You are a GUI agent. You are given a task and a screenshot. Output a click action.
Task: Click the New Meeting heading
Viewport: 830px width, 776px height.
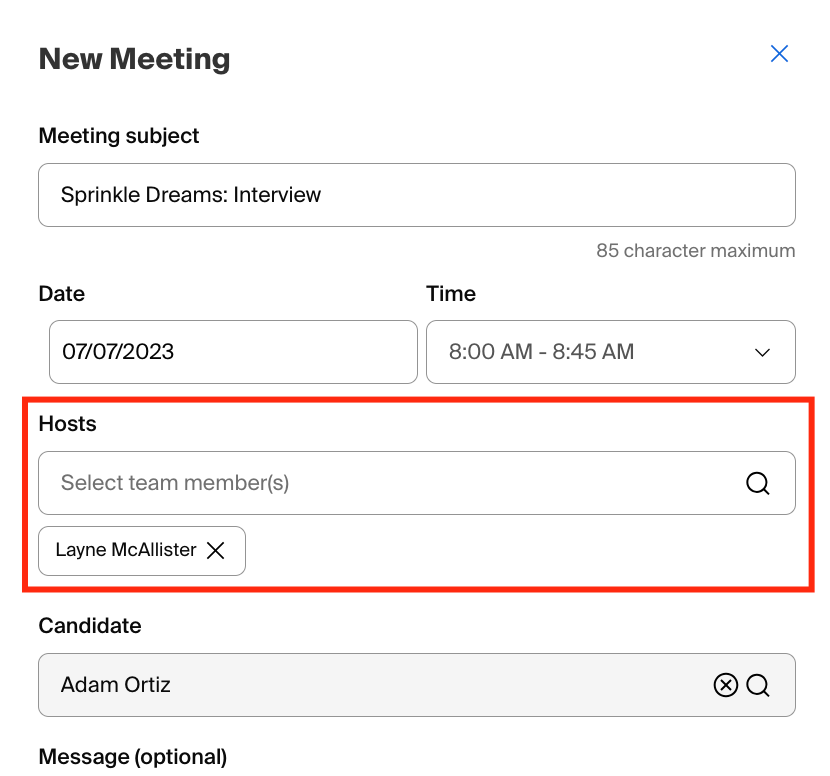134,59
